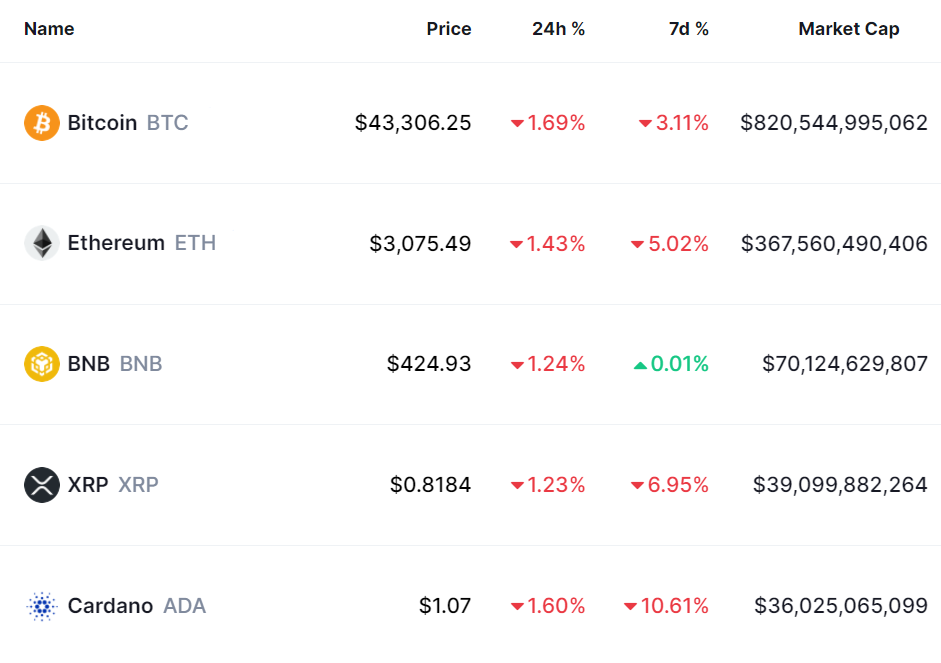Open the Cardano name link
The height and width of the screenshot is (663, 941).
pos(110,606)
